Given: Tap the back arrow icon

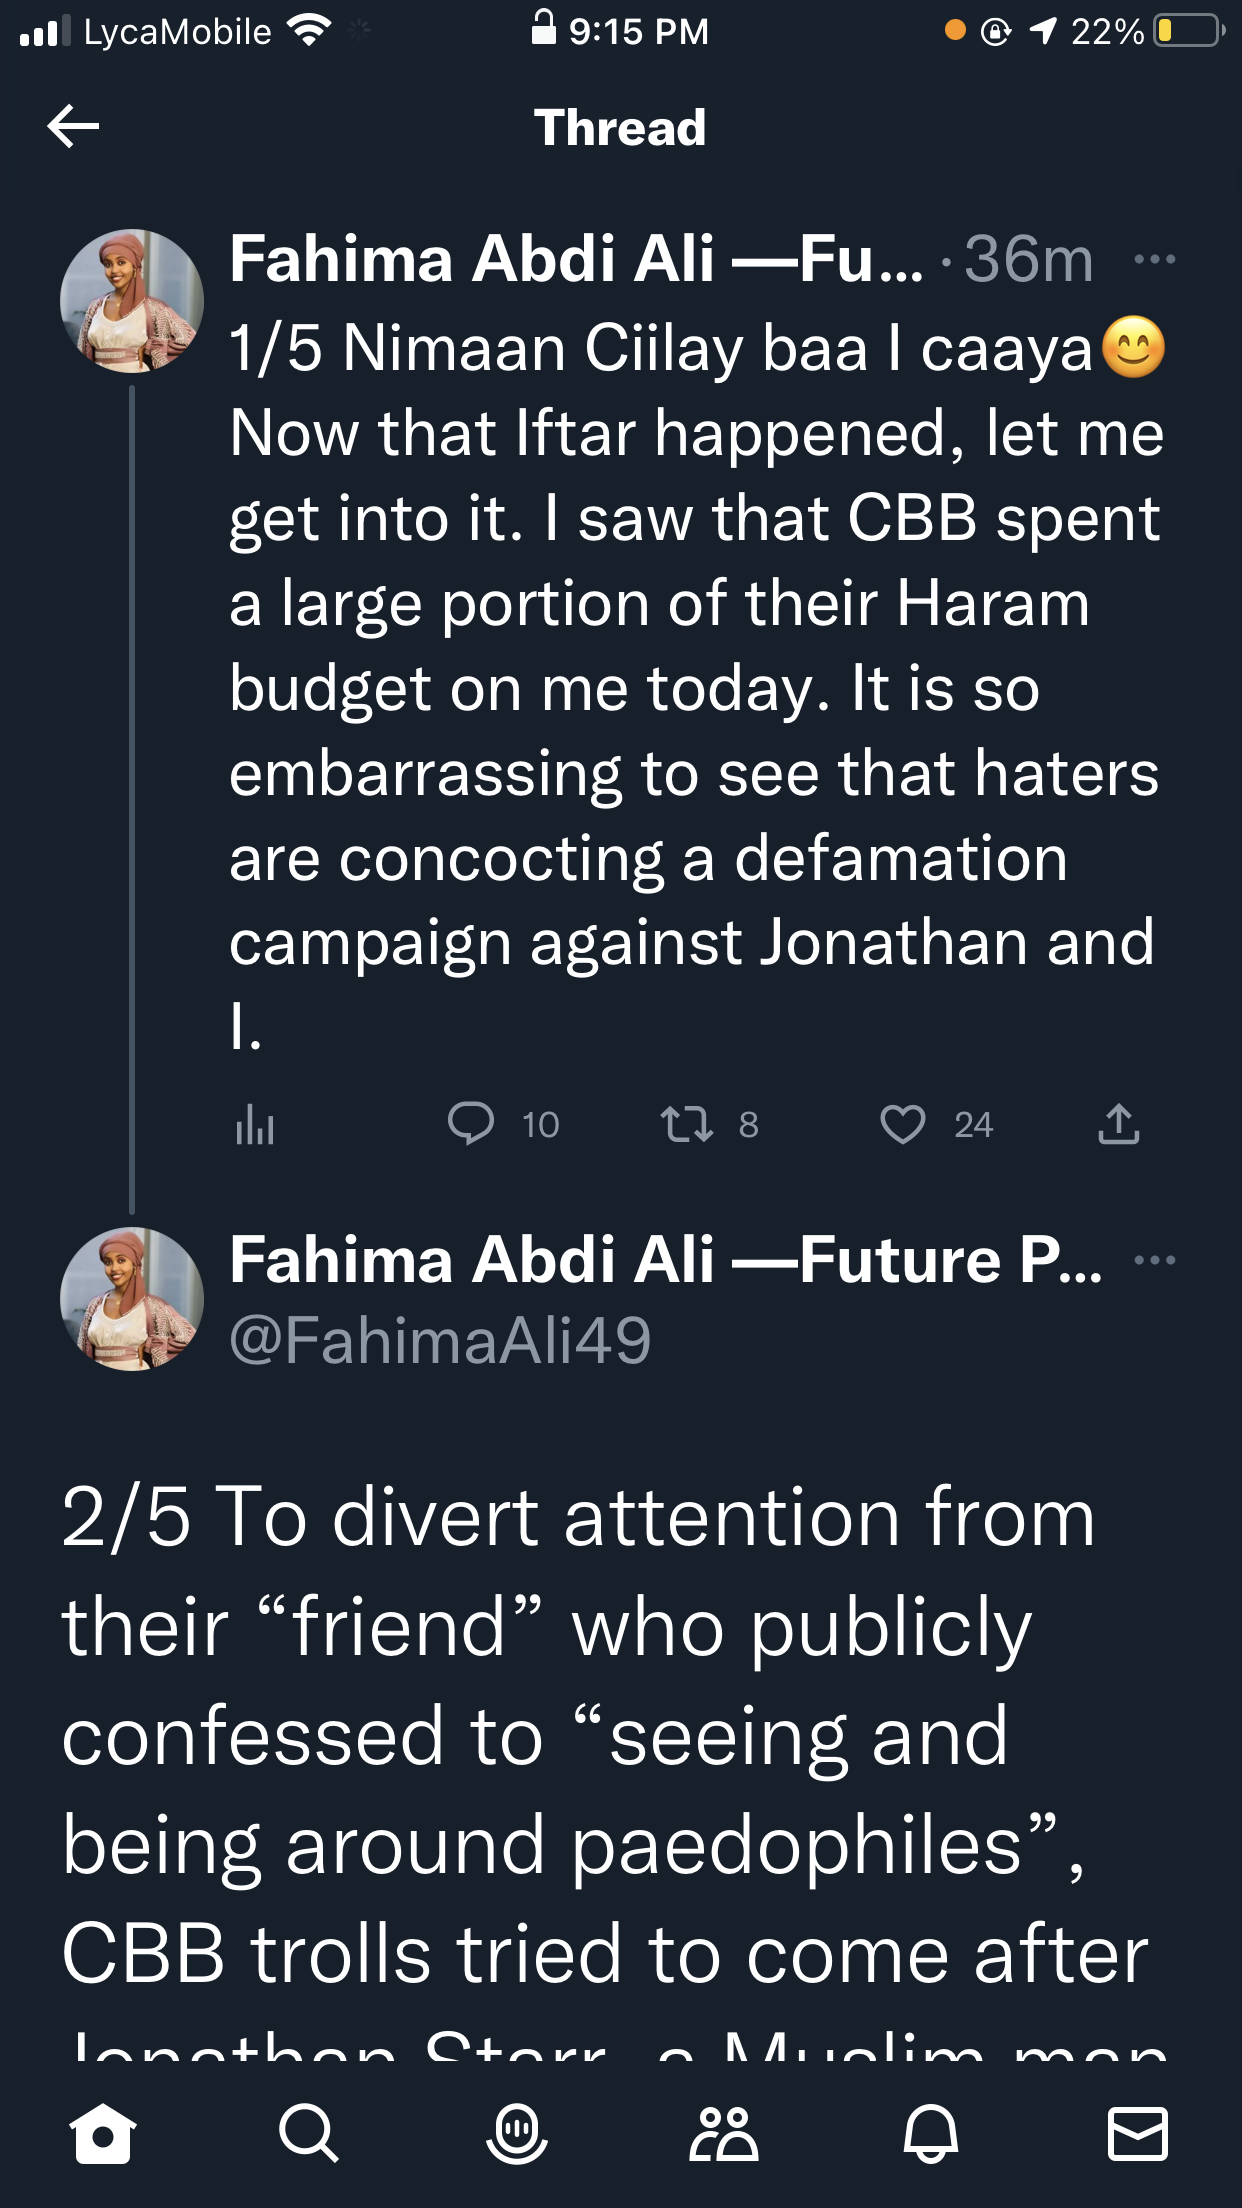Looking at the screenshot, I should (x=73, y=126).
